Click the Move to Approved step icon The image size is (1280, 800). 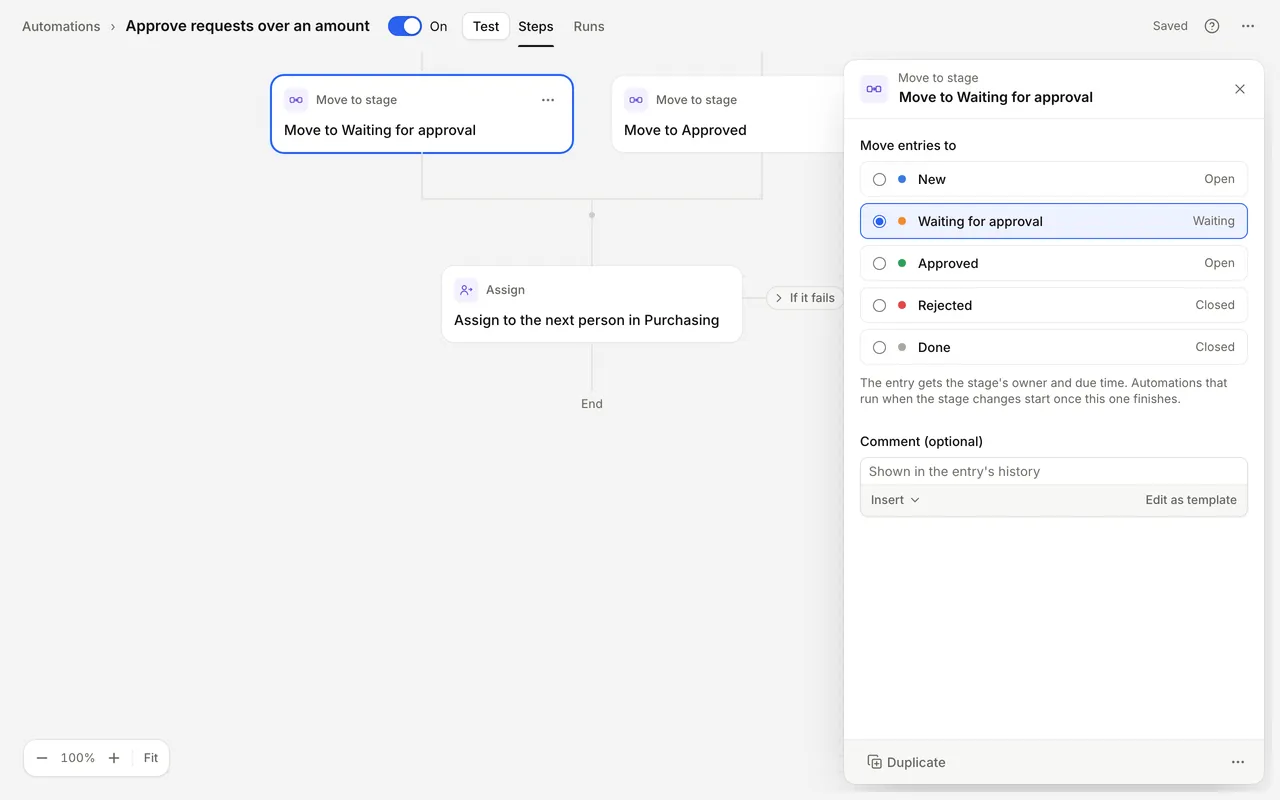pos(636,100)
